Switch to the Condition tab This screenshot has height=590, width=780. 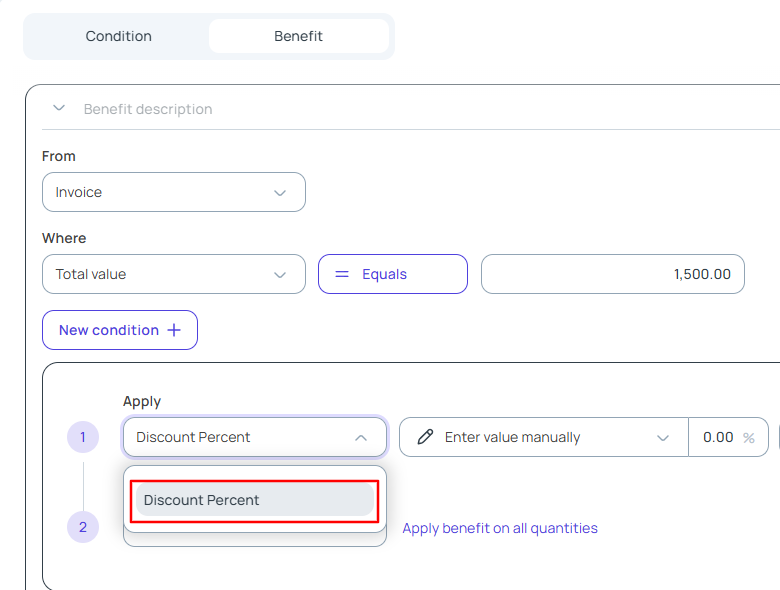coord(119,36)
